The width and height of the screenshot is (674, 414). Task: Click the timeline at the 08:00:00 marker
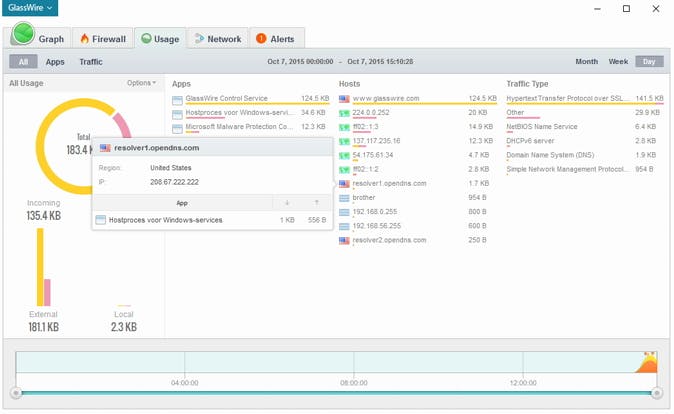coord(354,383)
